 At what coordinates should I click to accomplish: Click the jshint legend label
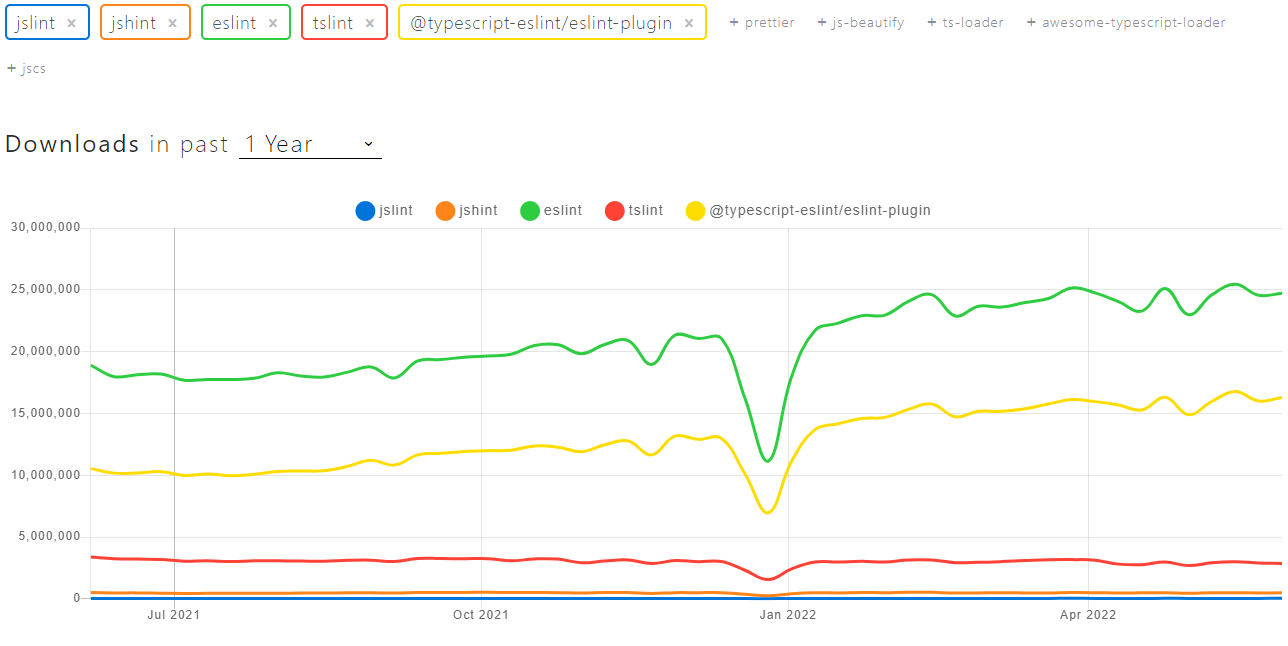tap(478, 210)
